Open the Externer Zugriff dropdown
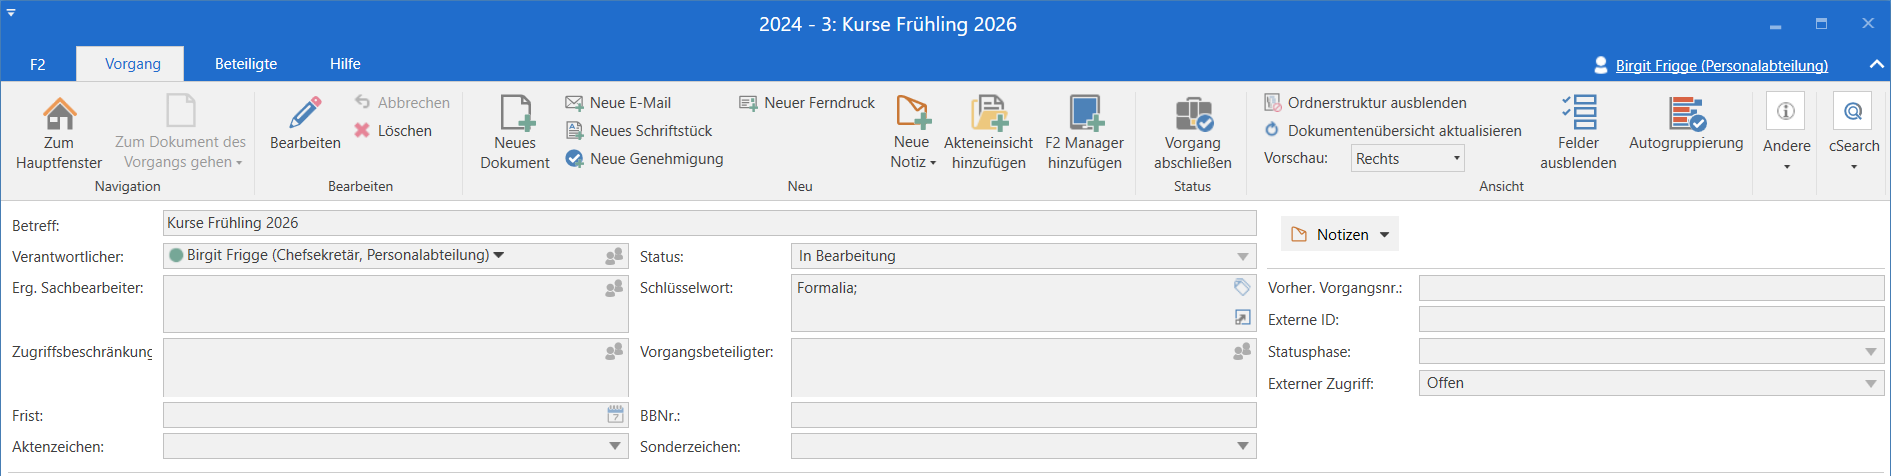Screen dimensions: 1891x476 click(x=1870, y=384)
